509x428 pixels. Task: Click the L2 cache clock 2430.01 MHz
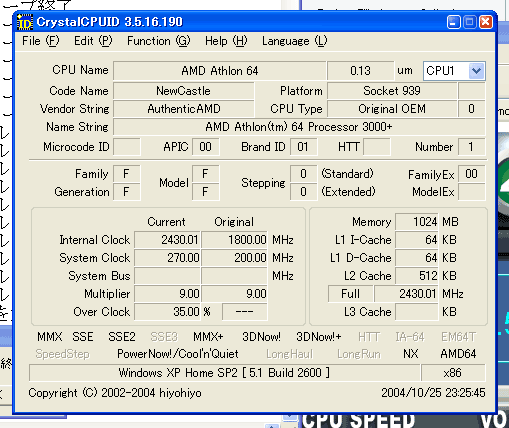406,294
